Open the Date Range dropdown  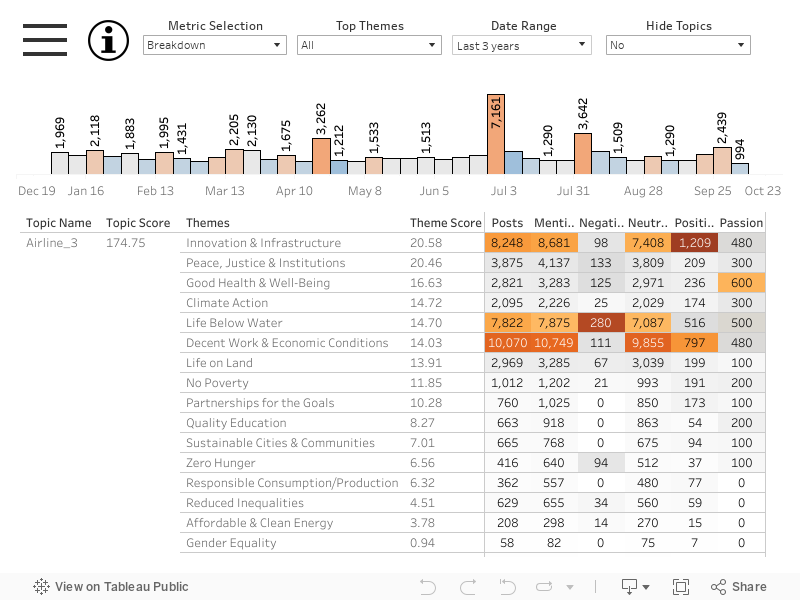522,45
